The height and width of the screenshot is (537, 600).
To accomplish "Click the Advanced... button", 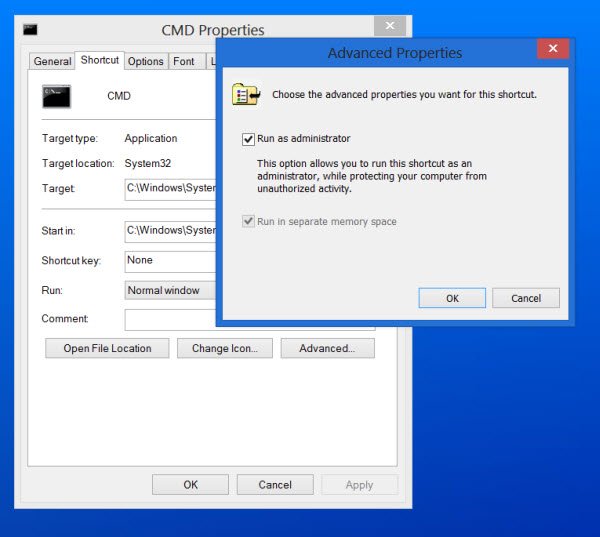I will point(328,348).
